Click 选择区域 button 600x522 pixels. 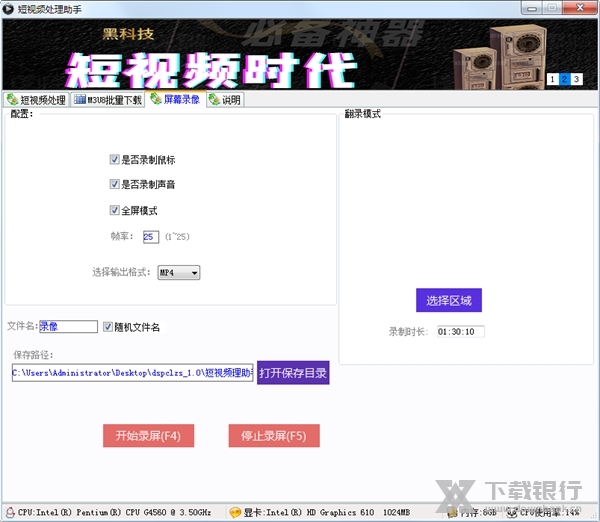pyautogui.click(x=449, y=300)
